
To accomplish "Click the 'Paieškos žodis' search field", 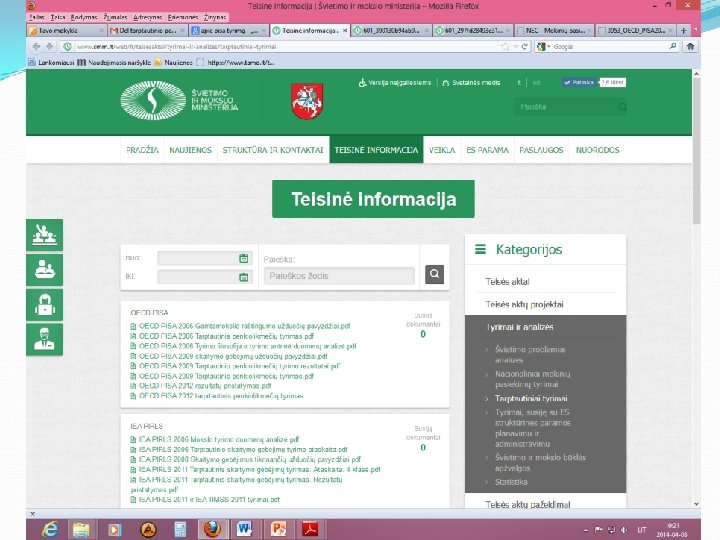I will [x=339, y=276].
